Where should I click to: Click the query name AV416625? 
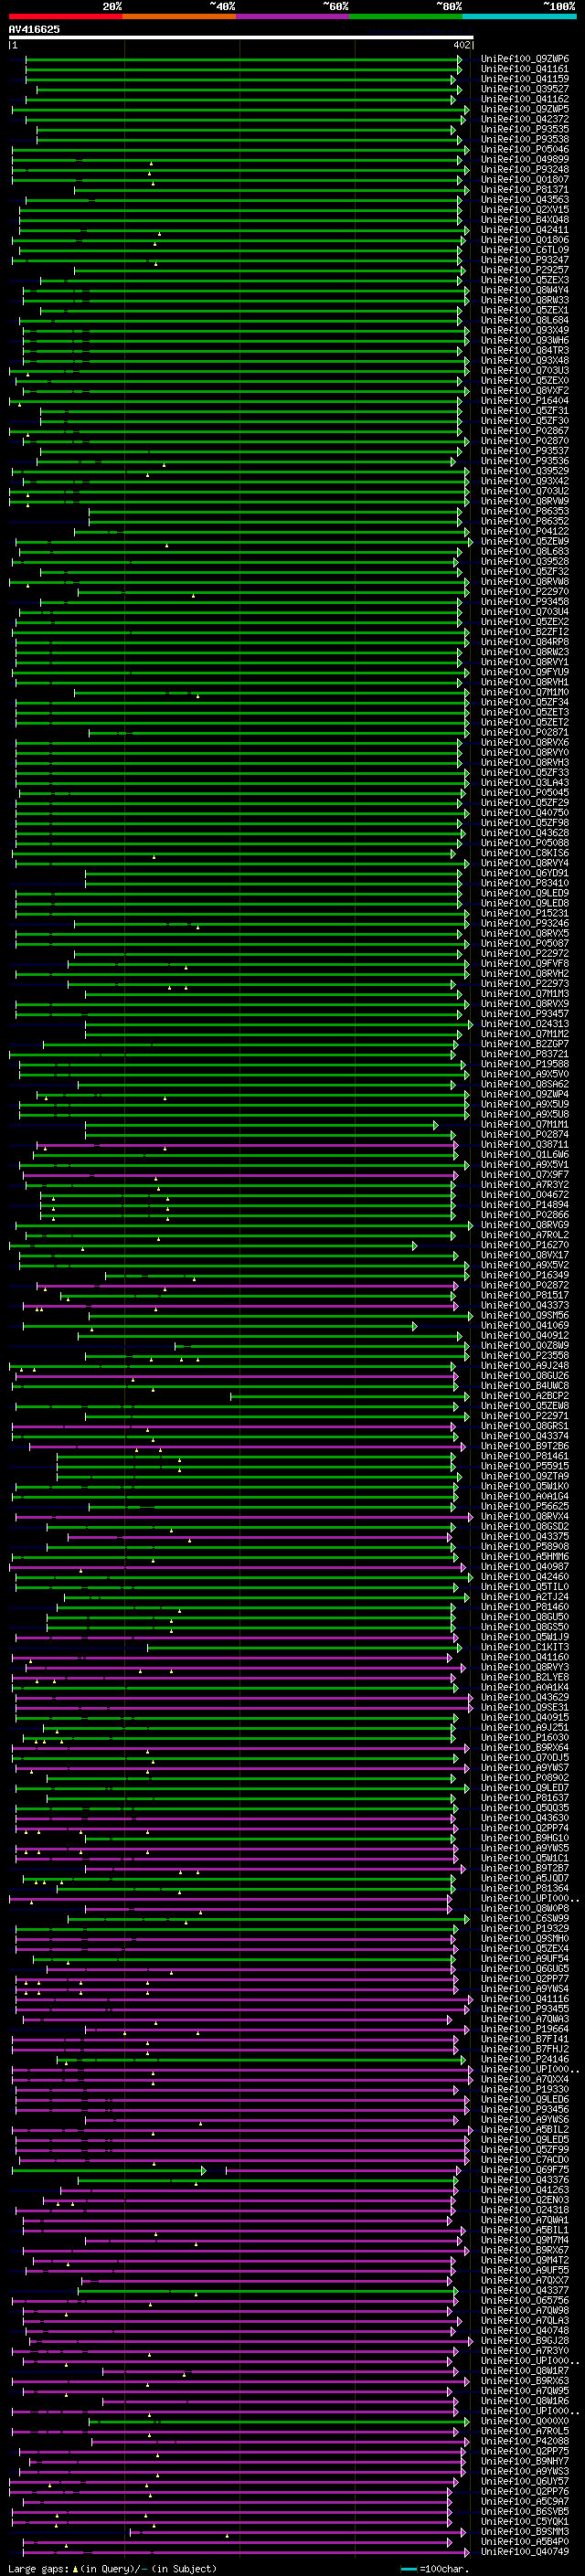coord(34,30)
